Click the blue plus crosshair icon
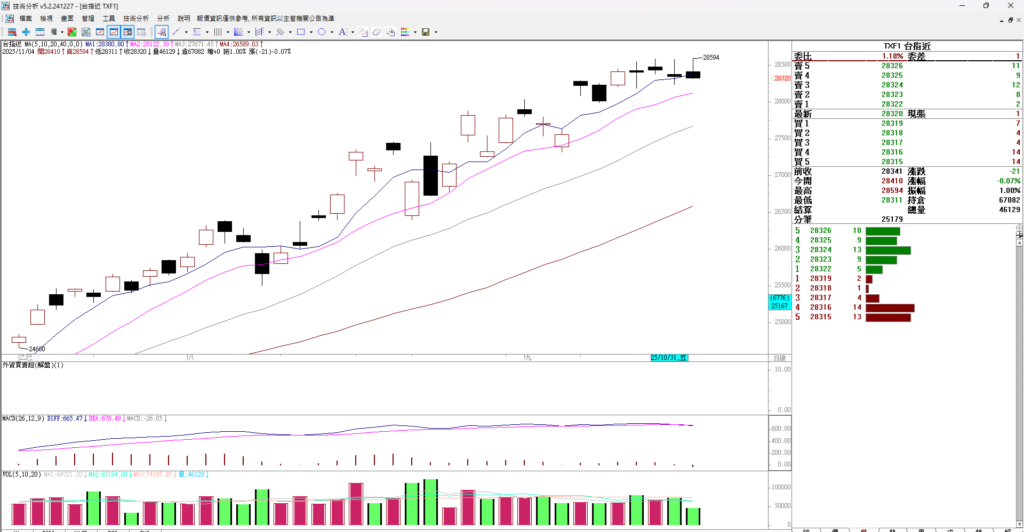The image size is (1024, 532). (26, 32)
